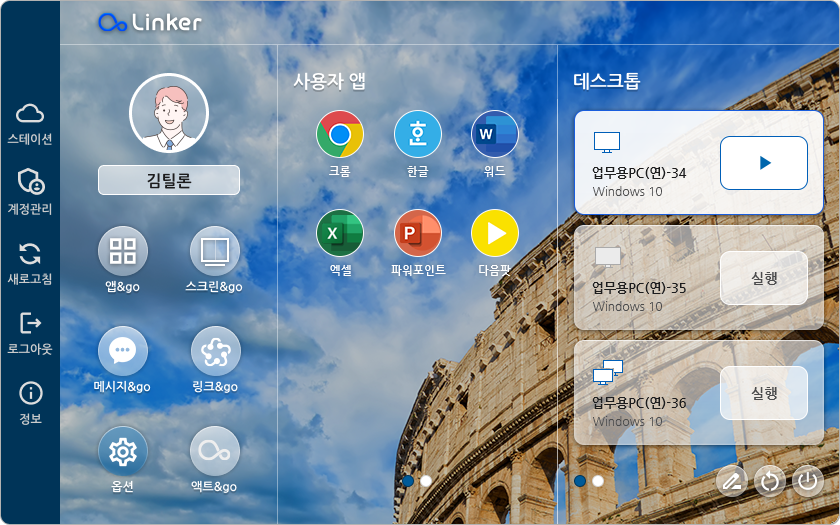This screenshot has width=840, height=525.
Task: Click the 새로고침 refresh icon
Action: (x=30, y=253)
